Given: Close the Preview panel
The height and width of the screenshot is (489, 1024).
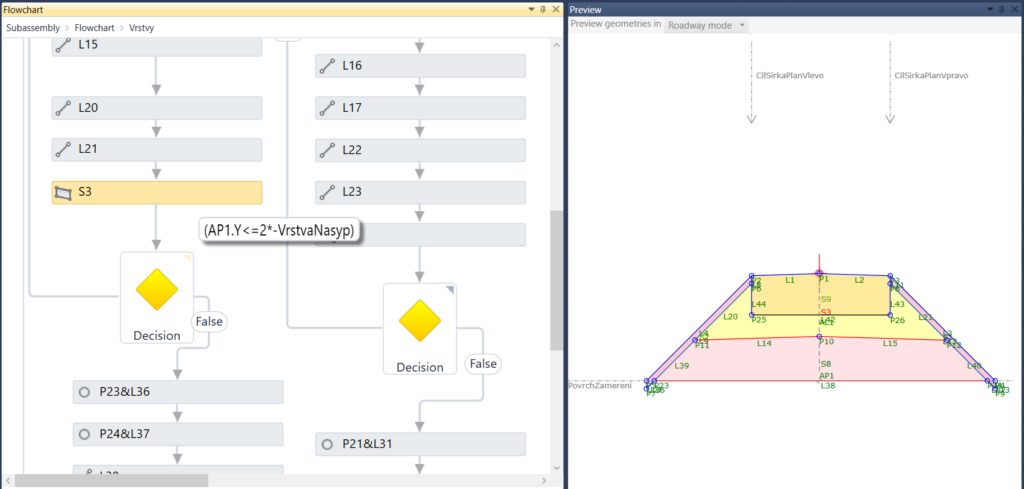Looking at the screenshot, I should pyautogui.click(x=1016, y=9).
